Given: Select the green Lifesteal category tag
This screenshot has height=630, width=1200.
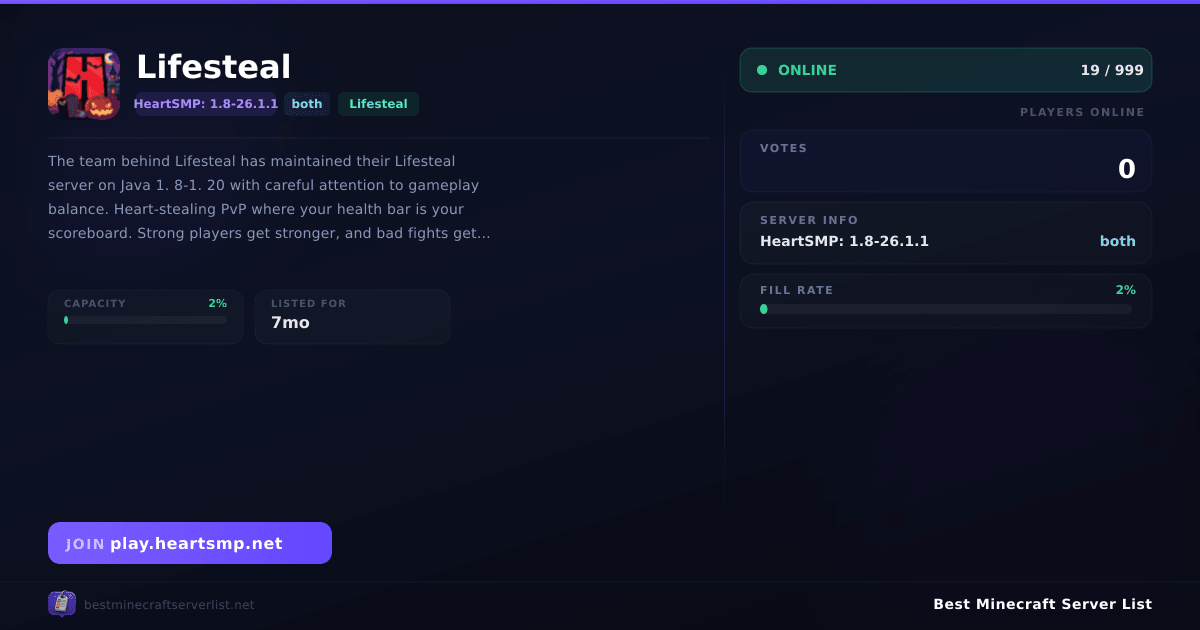Looking at the screenshot, I should coord(378,104).
